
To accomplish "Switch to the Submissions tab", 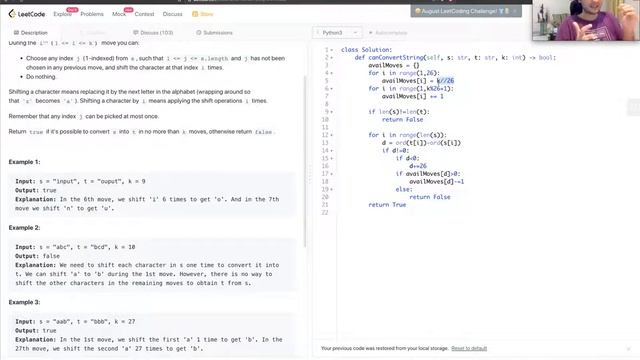I will pyautogui.click(x=214, y=33).
